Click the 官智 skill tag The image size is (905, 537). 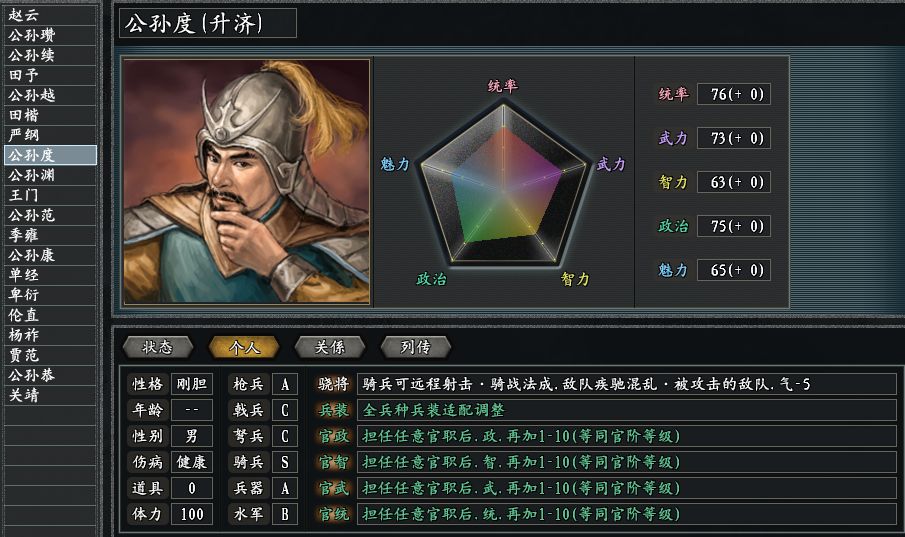332,462
